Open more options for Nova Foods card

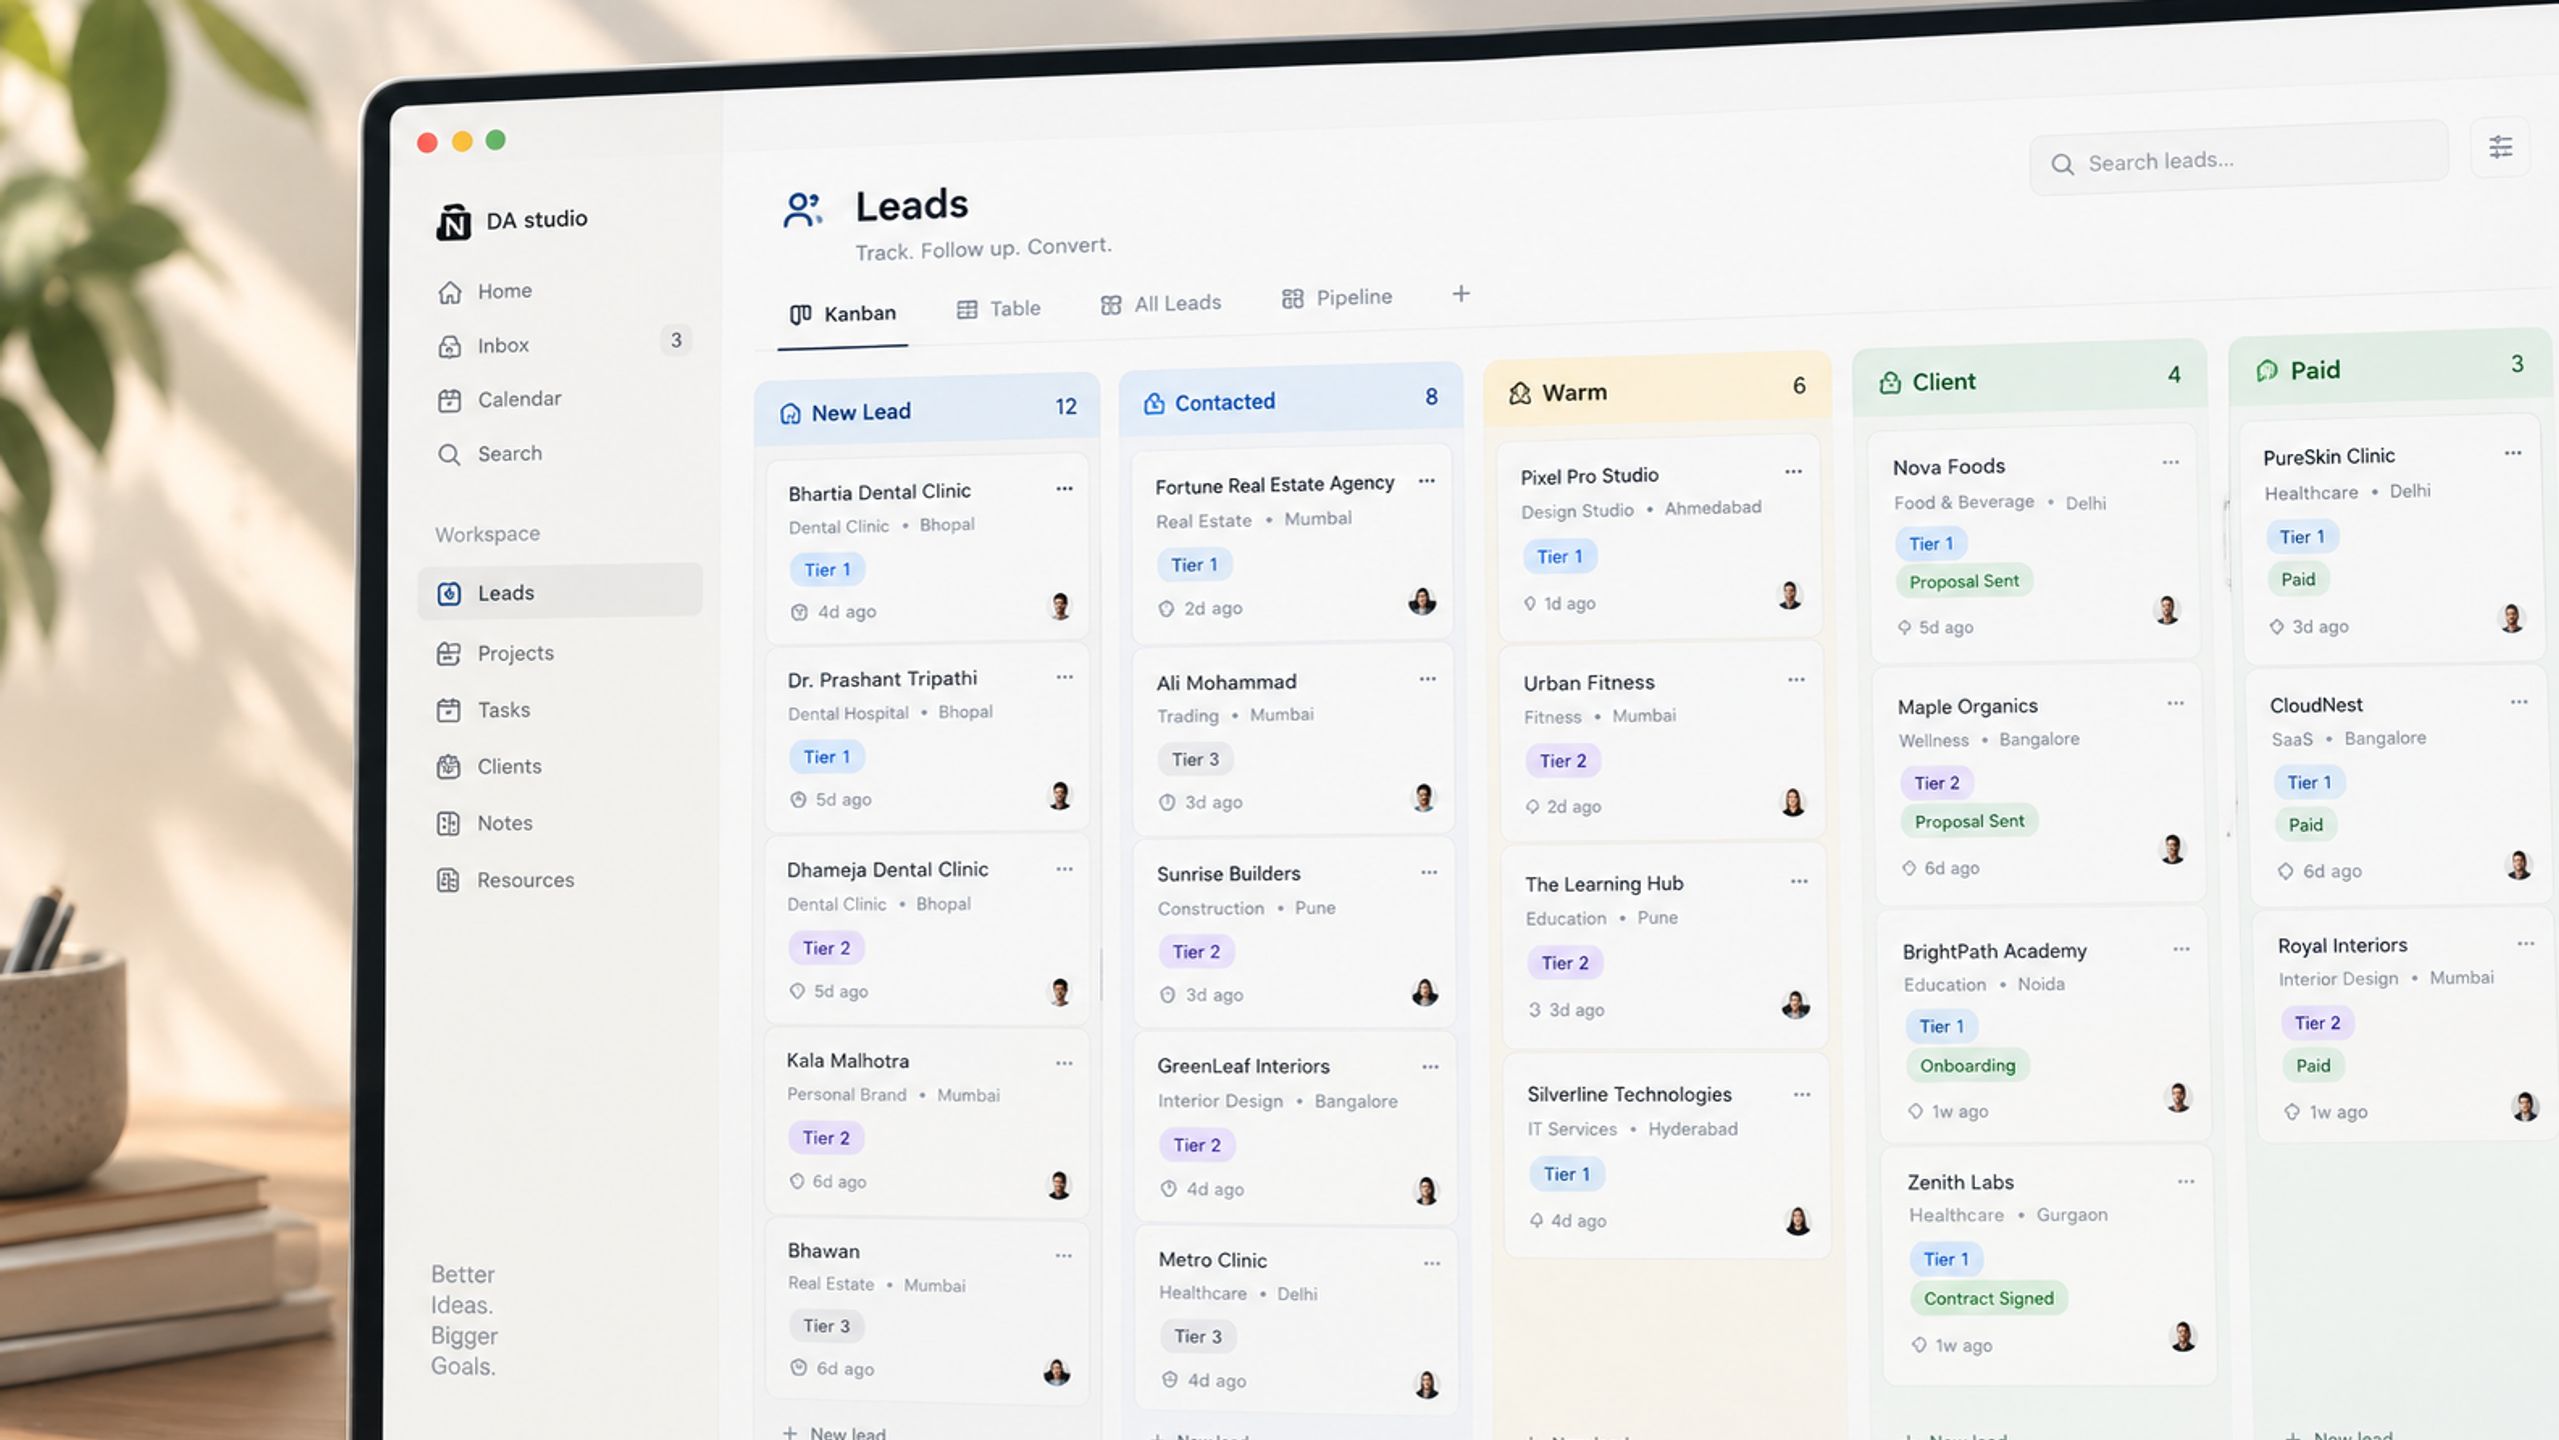pyautogui.click(x=2170, y=462)
